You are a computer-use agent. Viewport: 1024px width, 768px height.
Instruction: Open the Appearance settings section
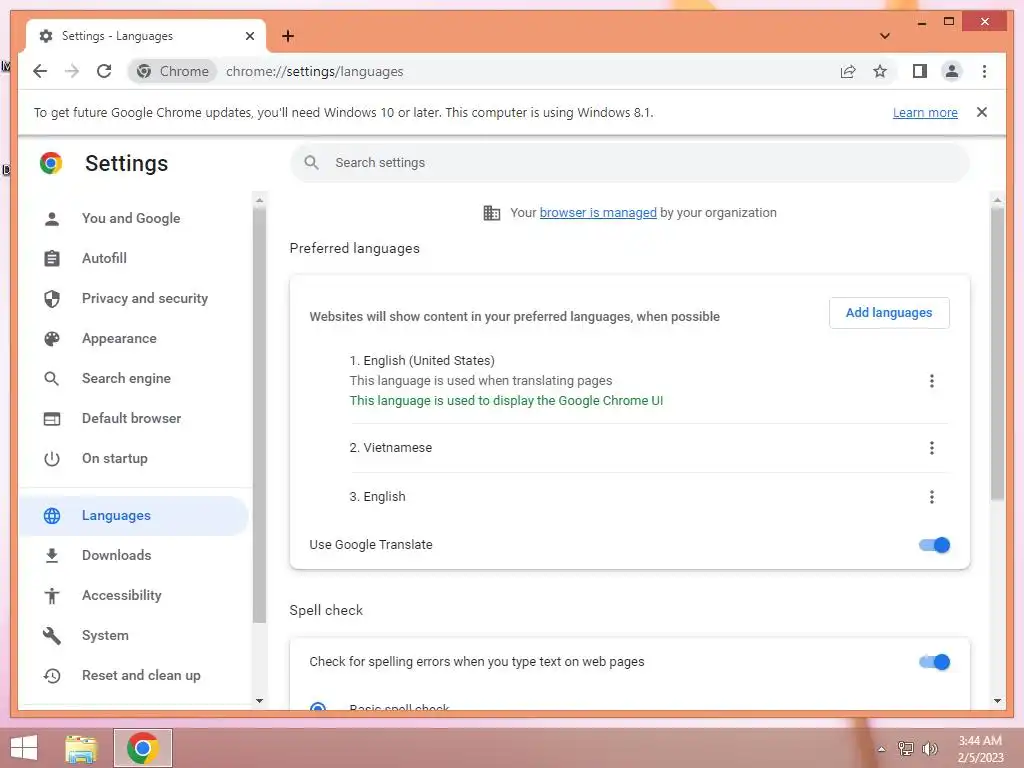(134, 338)
